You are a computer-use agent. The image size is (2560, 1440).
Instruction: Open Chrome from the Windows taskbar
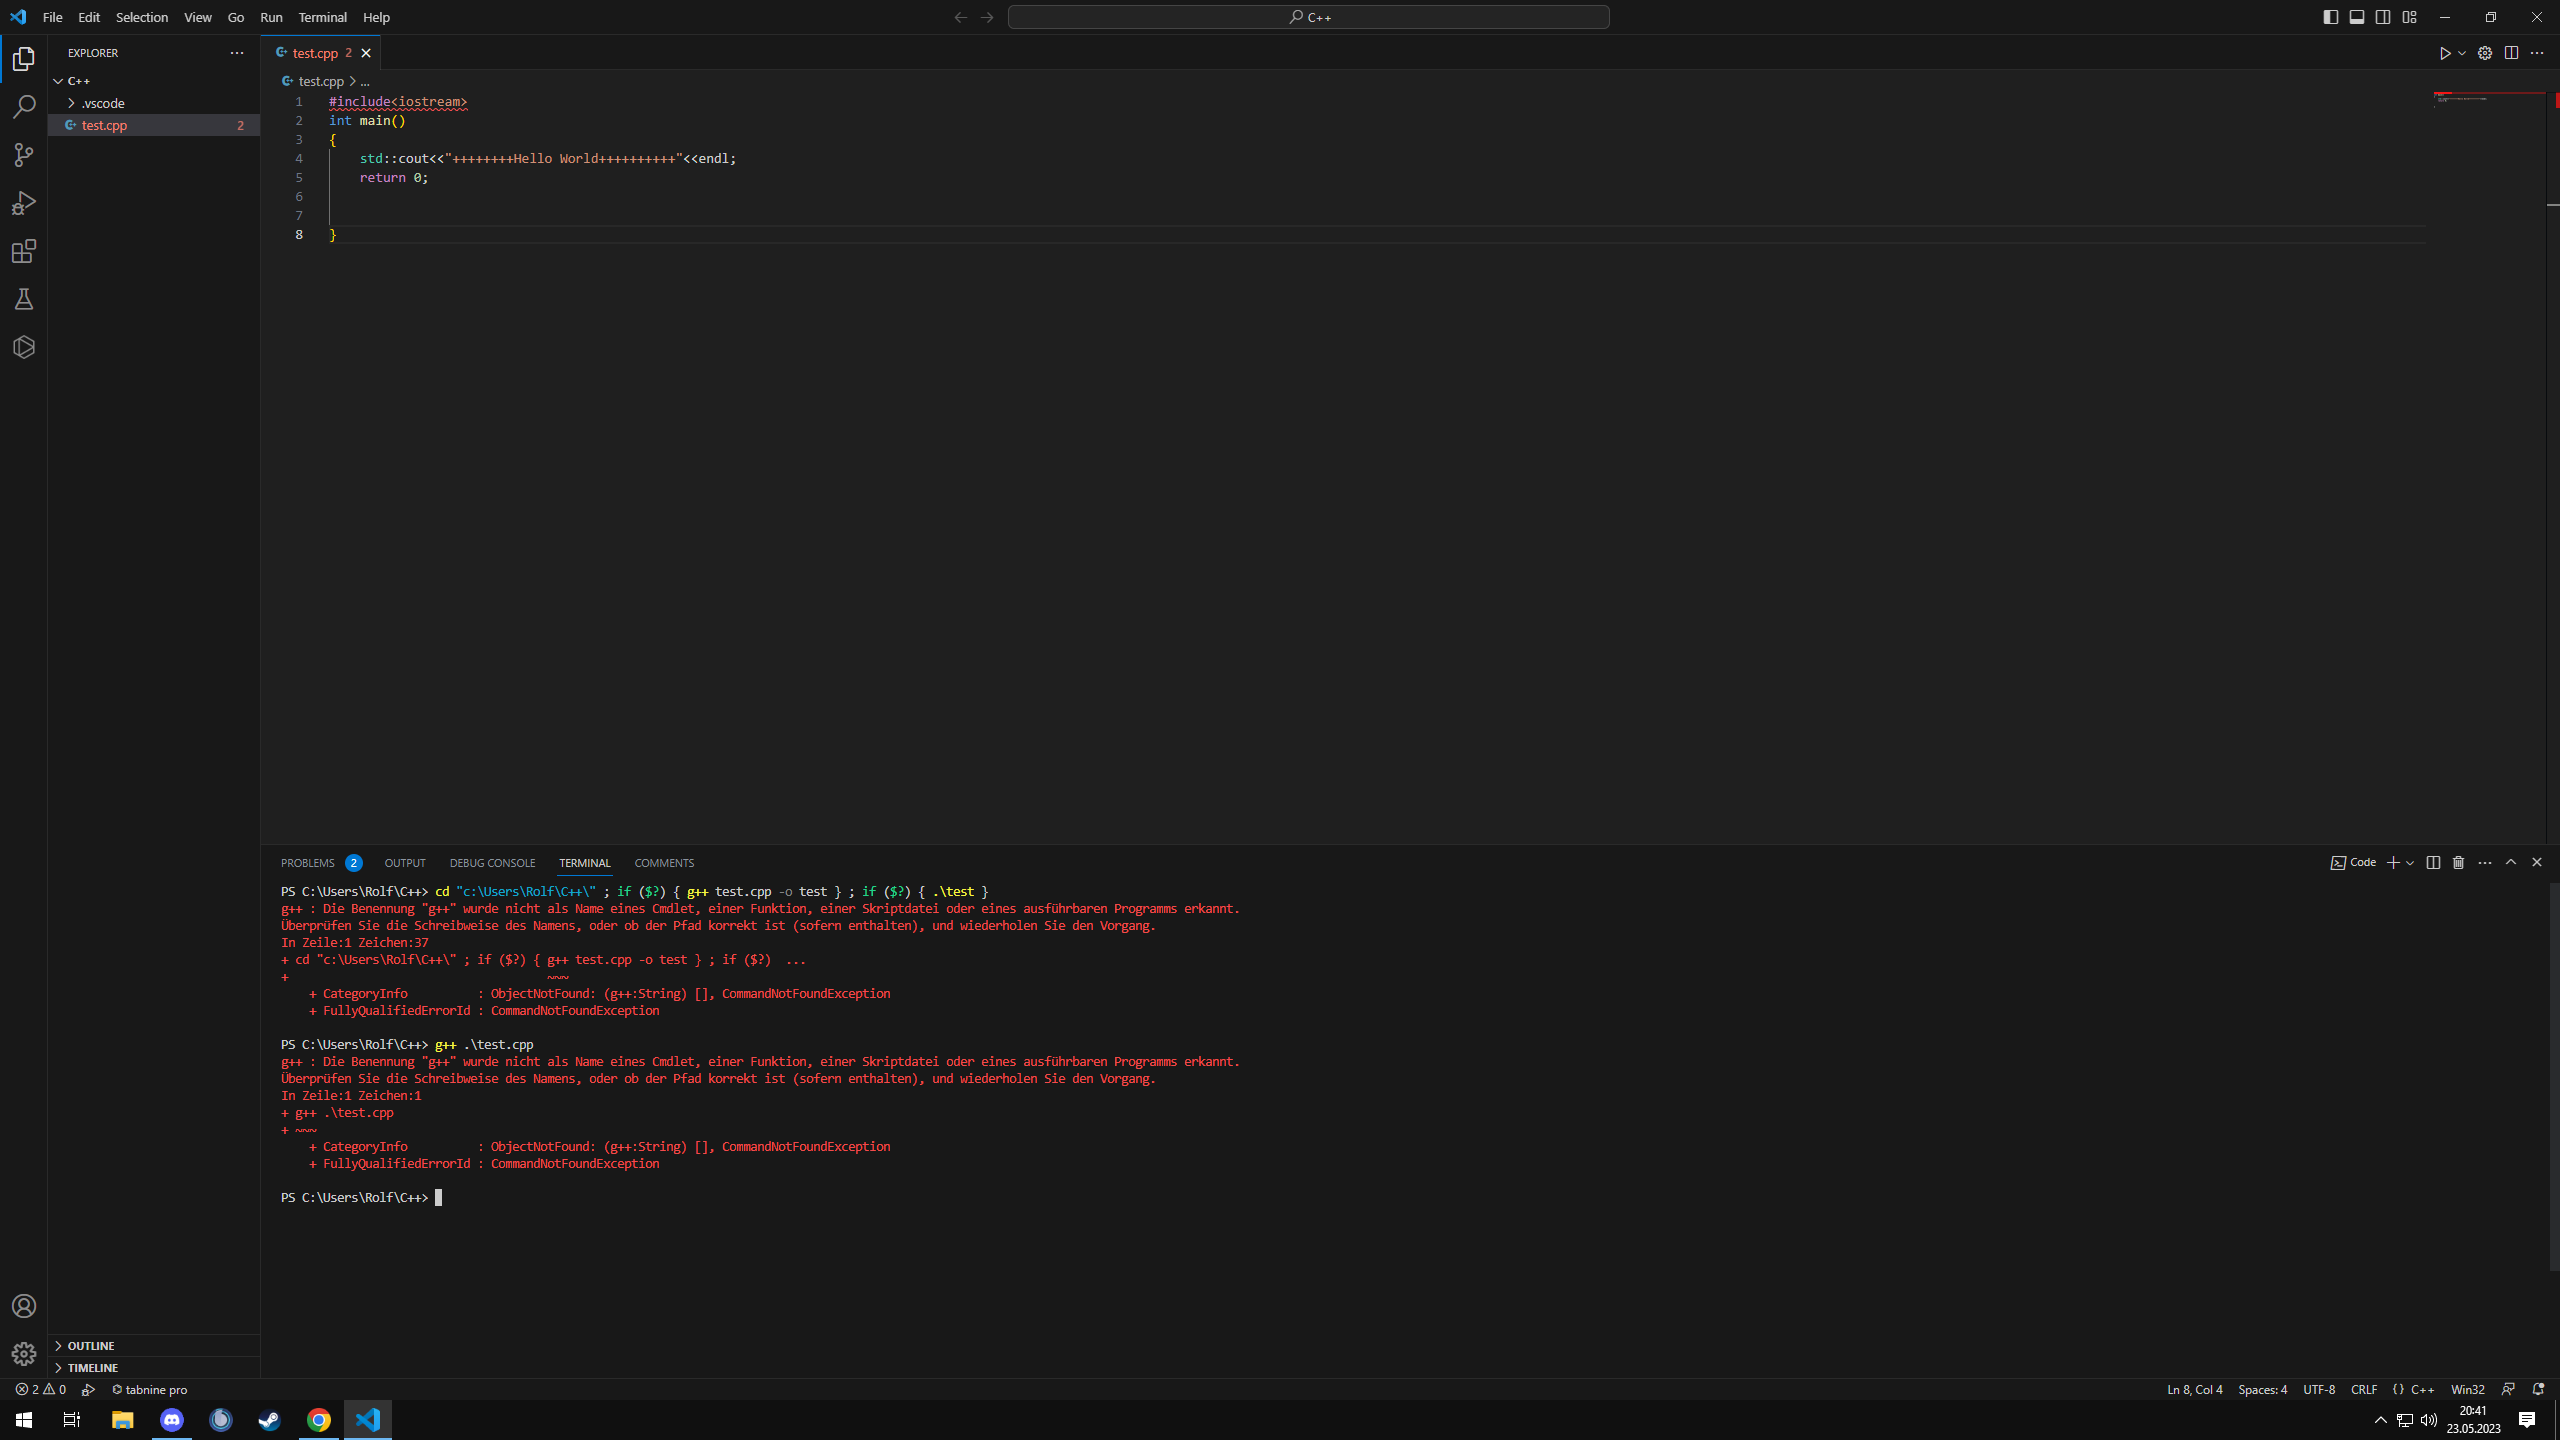[x=319, y=1420]
